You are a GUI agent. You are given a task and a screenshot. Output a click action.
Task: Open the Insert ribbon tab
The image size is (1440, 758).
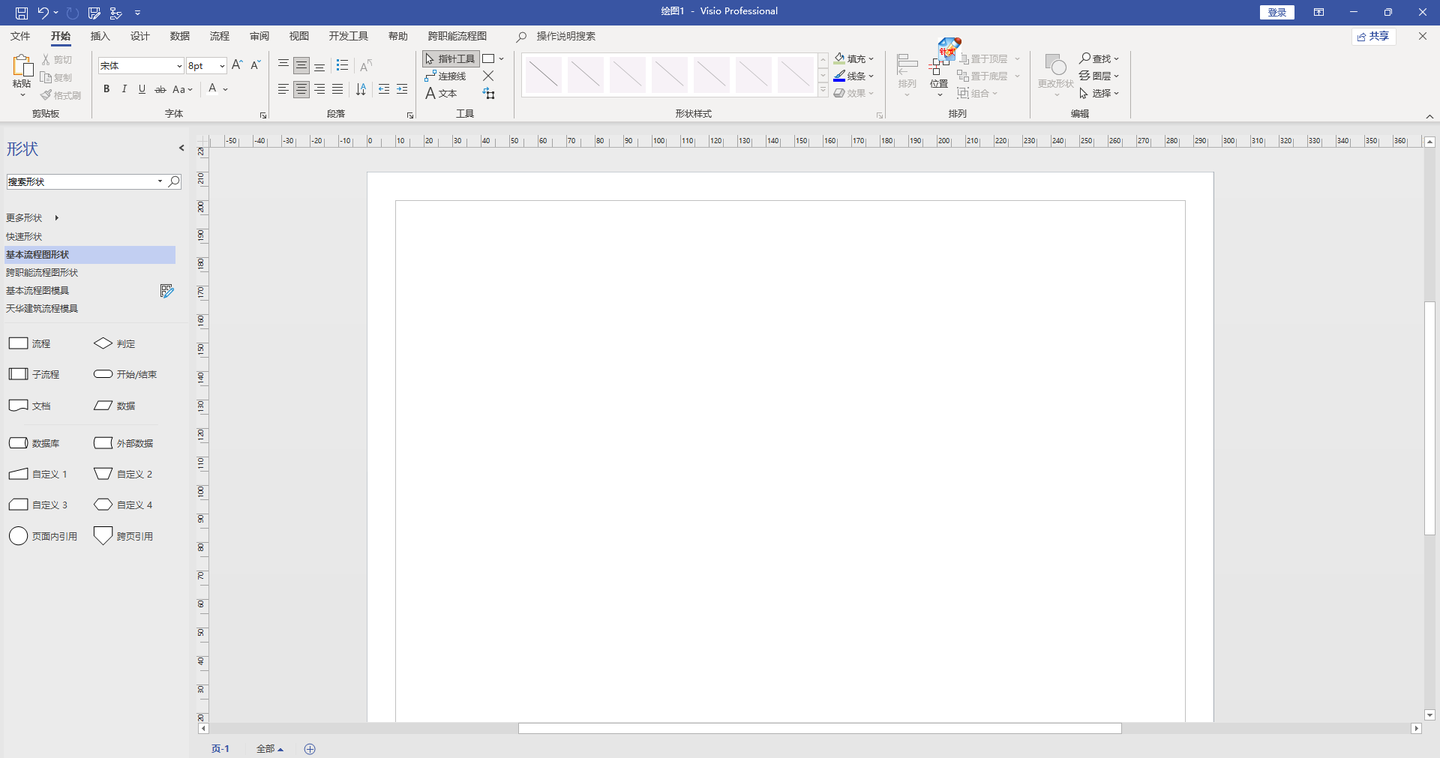click(100, 36)
